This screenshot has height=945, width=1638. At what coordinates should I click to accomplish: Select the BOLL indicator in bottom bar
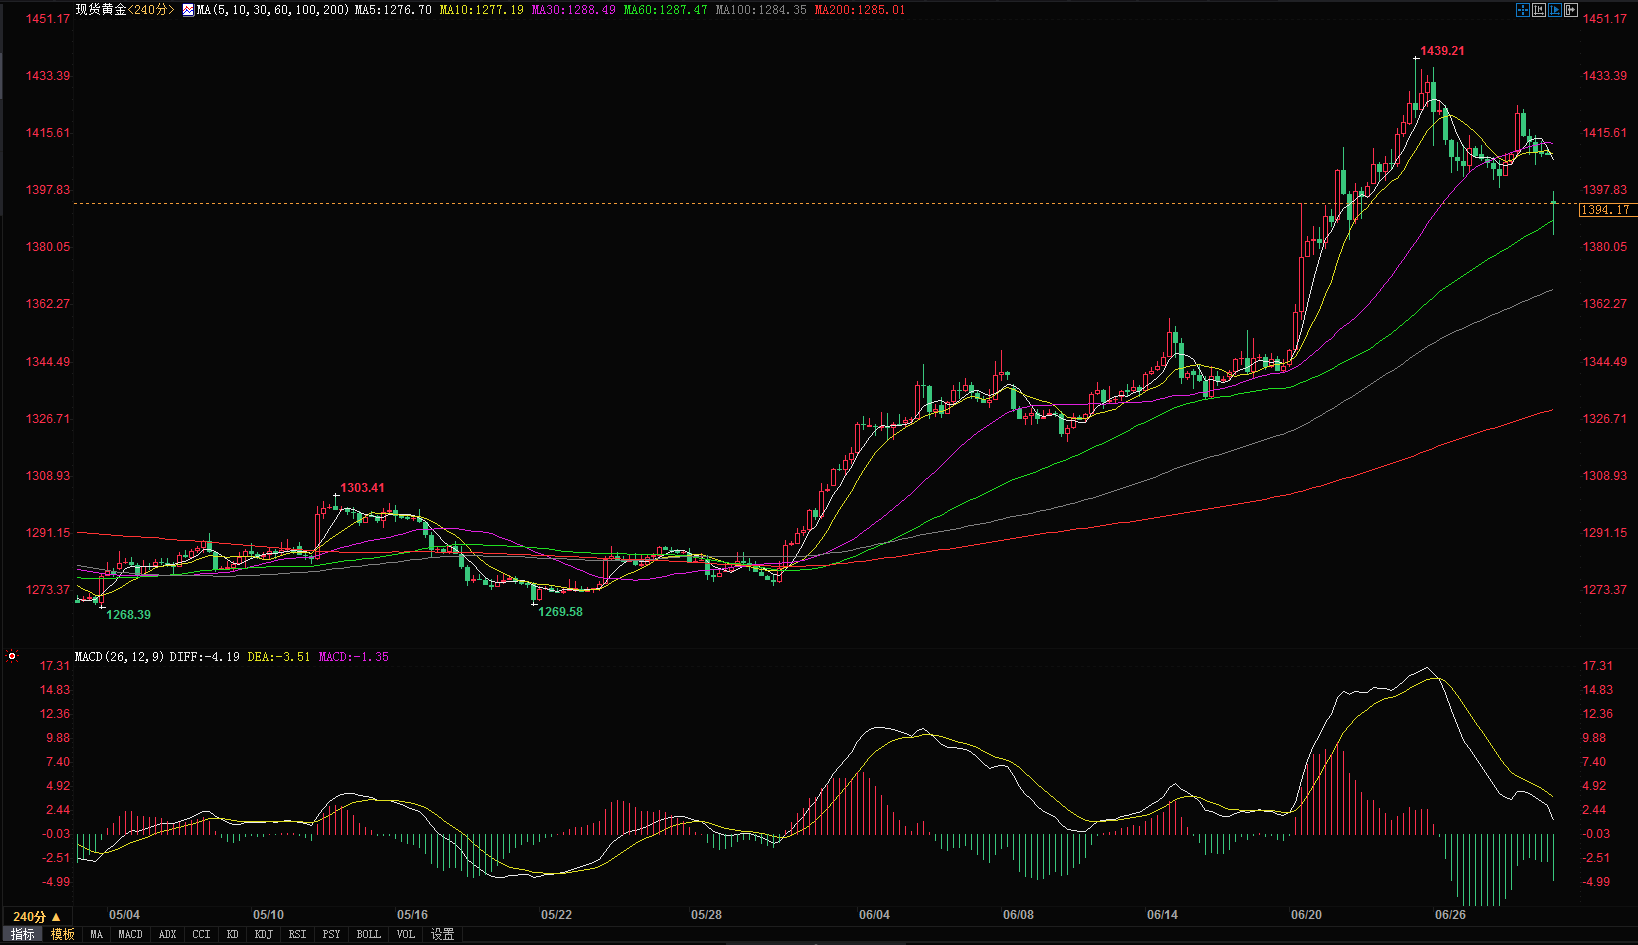pos(368,934)
